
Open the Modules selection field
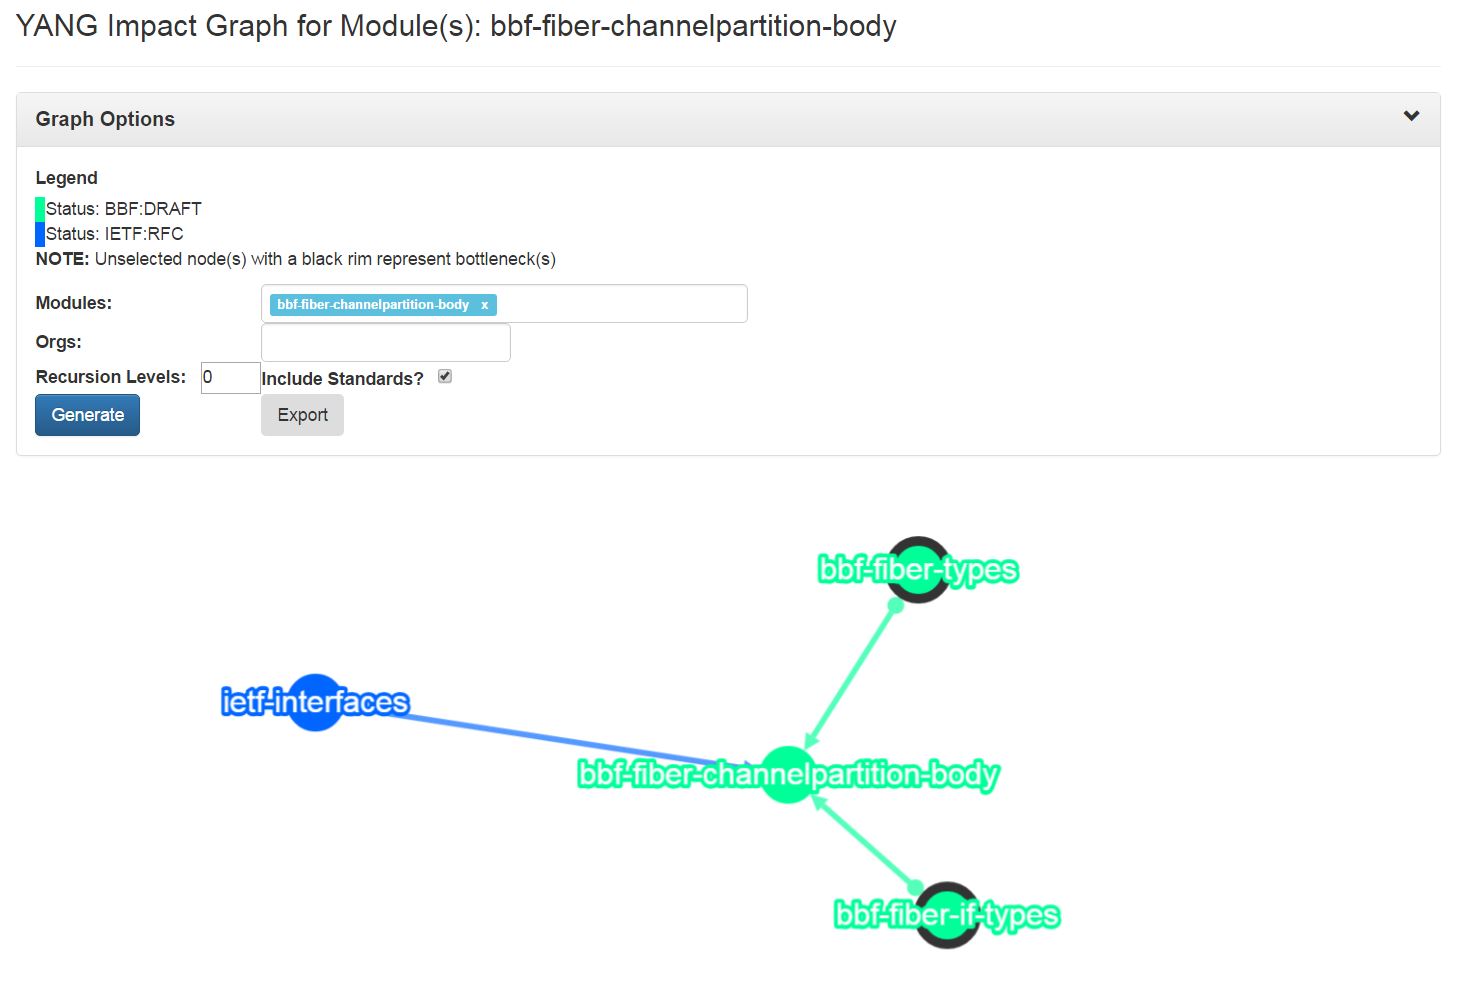point(504,304)
